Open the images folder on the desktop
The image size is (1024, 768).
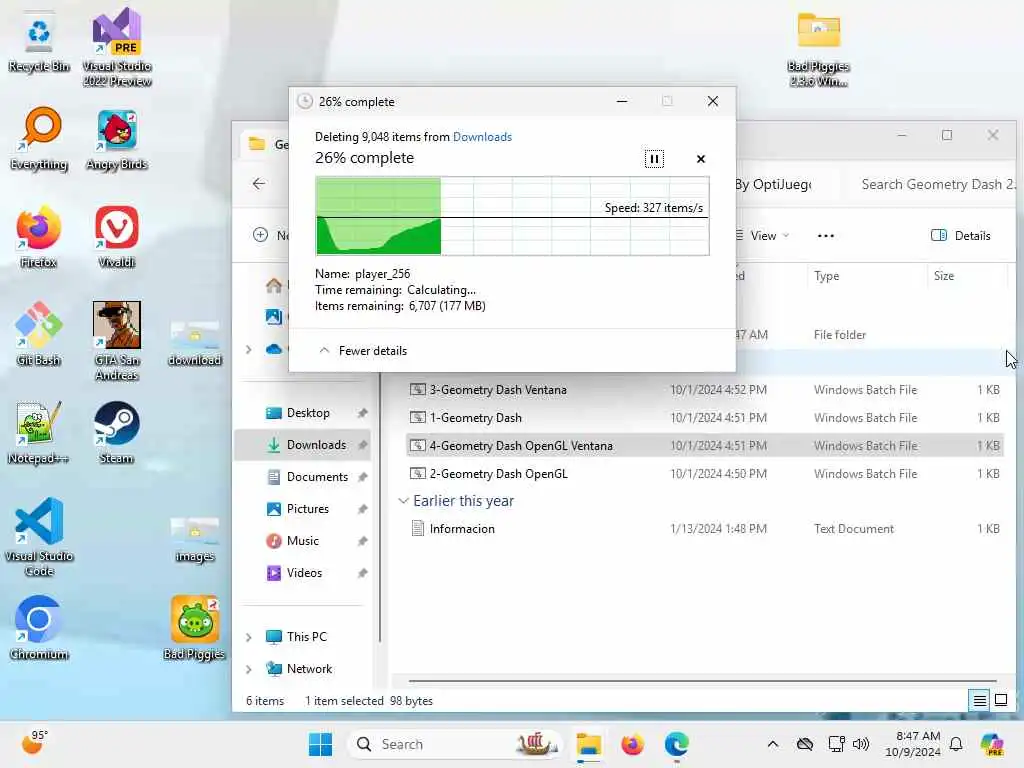tap(195, 539)
